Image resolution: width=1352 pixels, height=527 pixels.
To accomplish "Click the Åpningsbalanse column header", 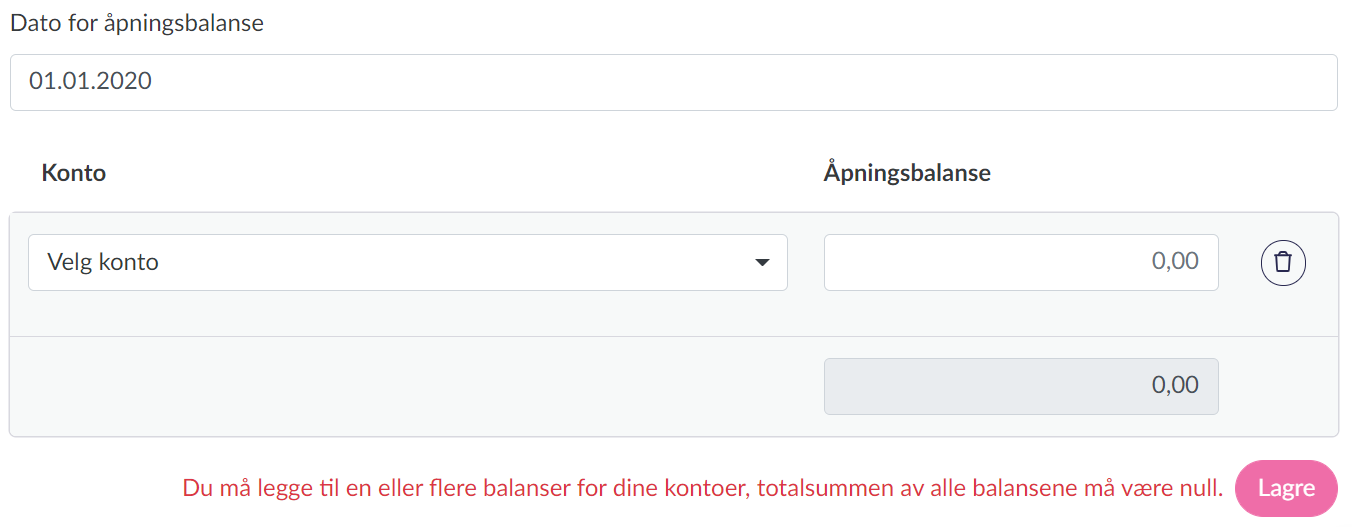I will tap(907, 173).
